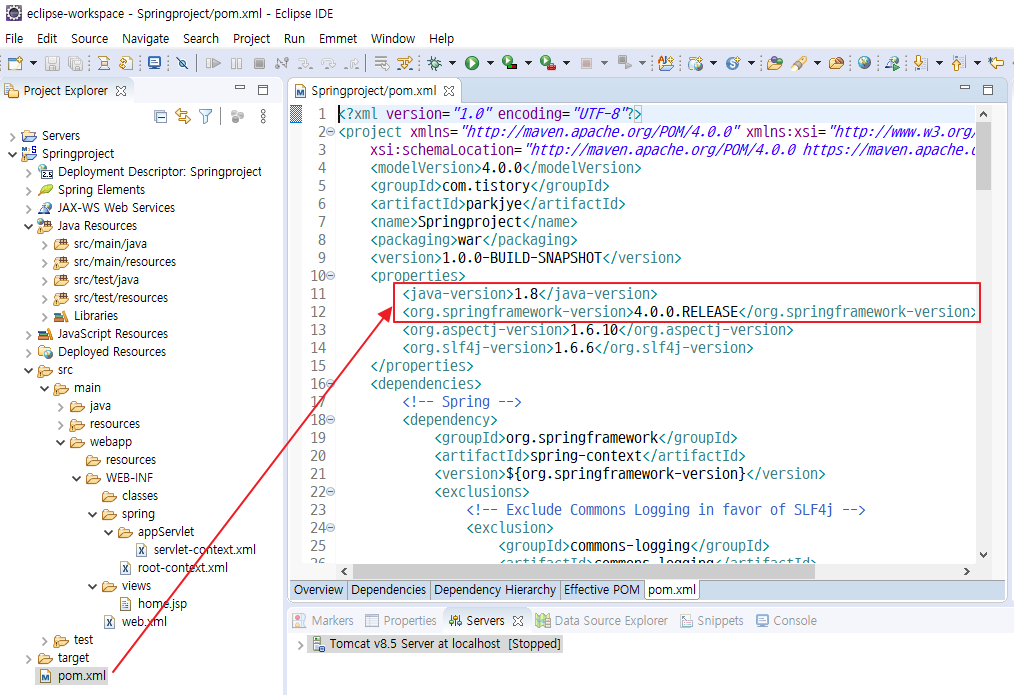The height and width of the screenshot is (695, 1014).
Task: Fold the properties block on line 10
Action: 330,276
